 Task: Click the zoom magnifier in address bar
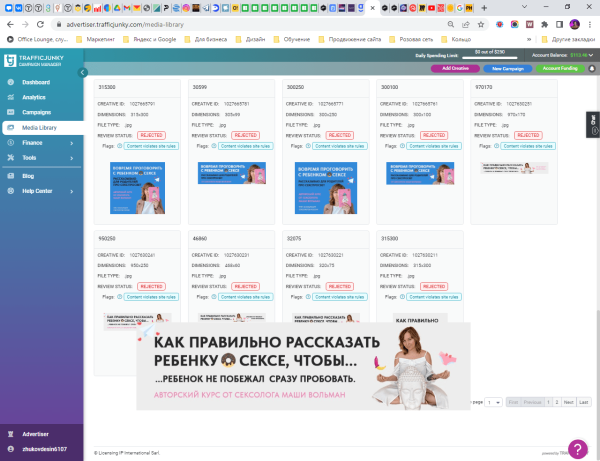pos(451,24)
